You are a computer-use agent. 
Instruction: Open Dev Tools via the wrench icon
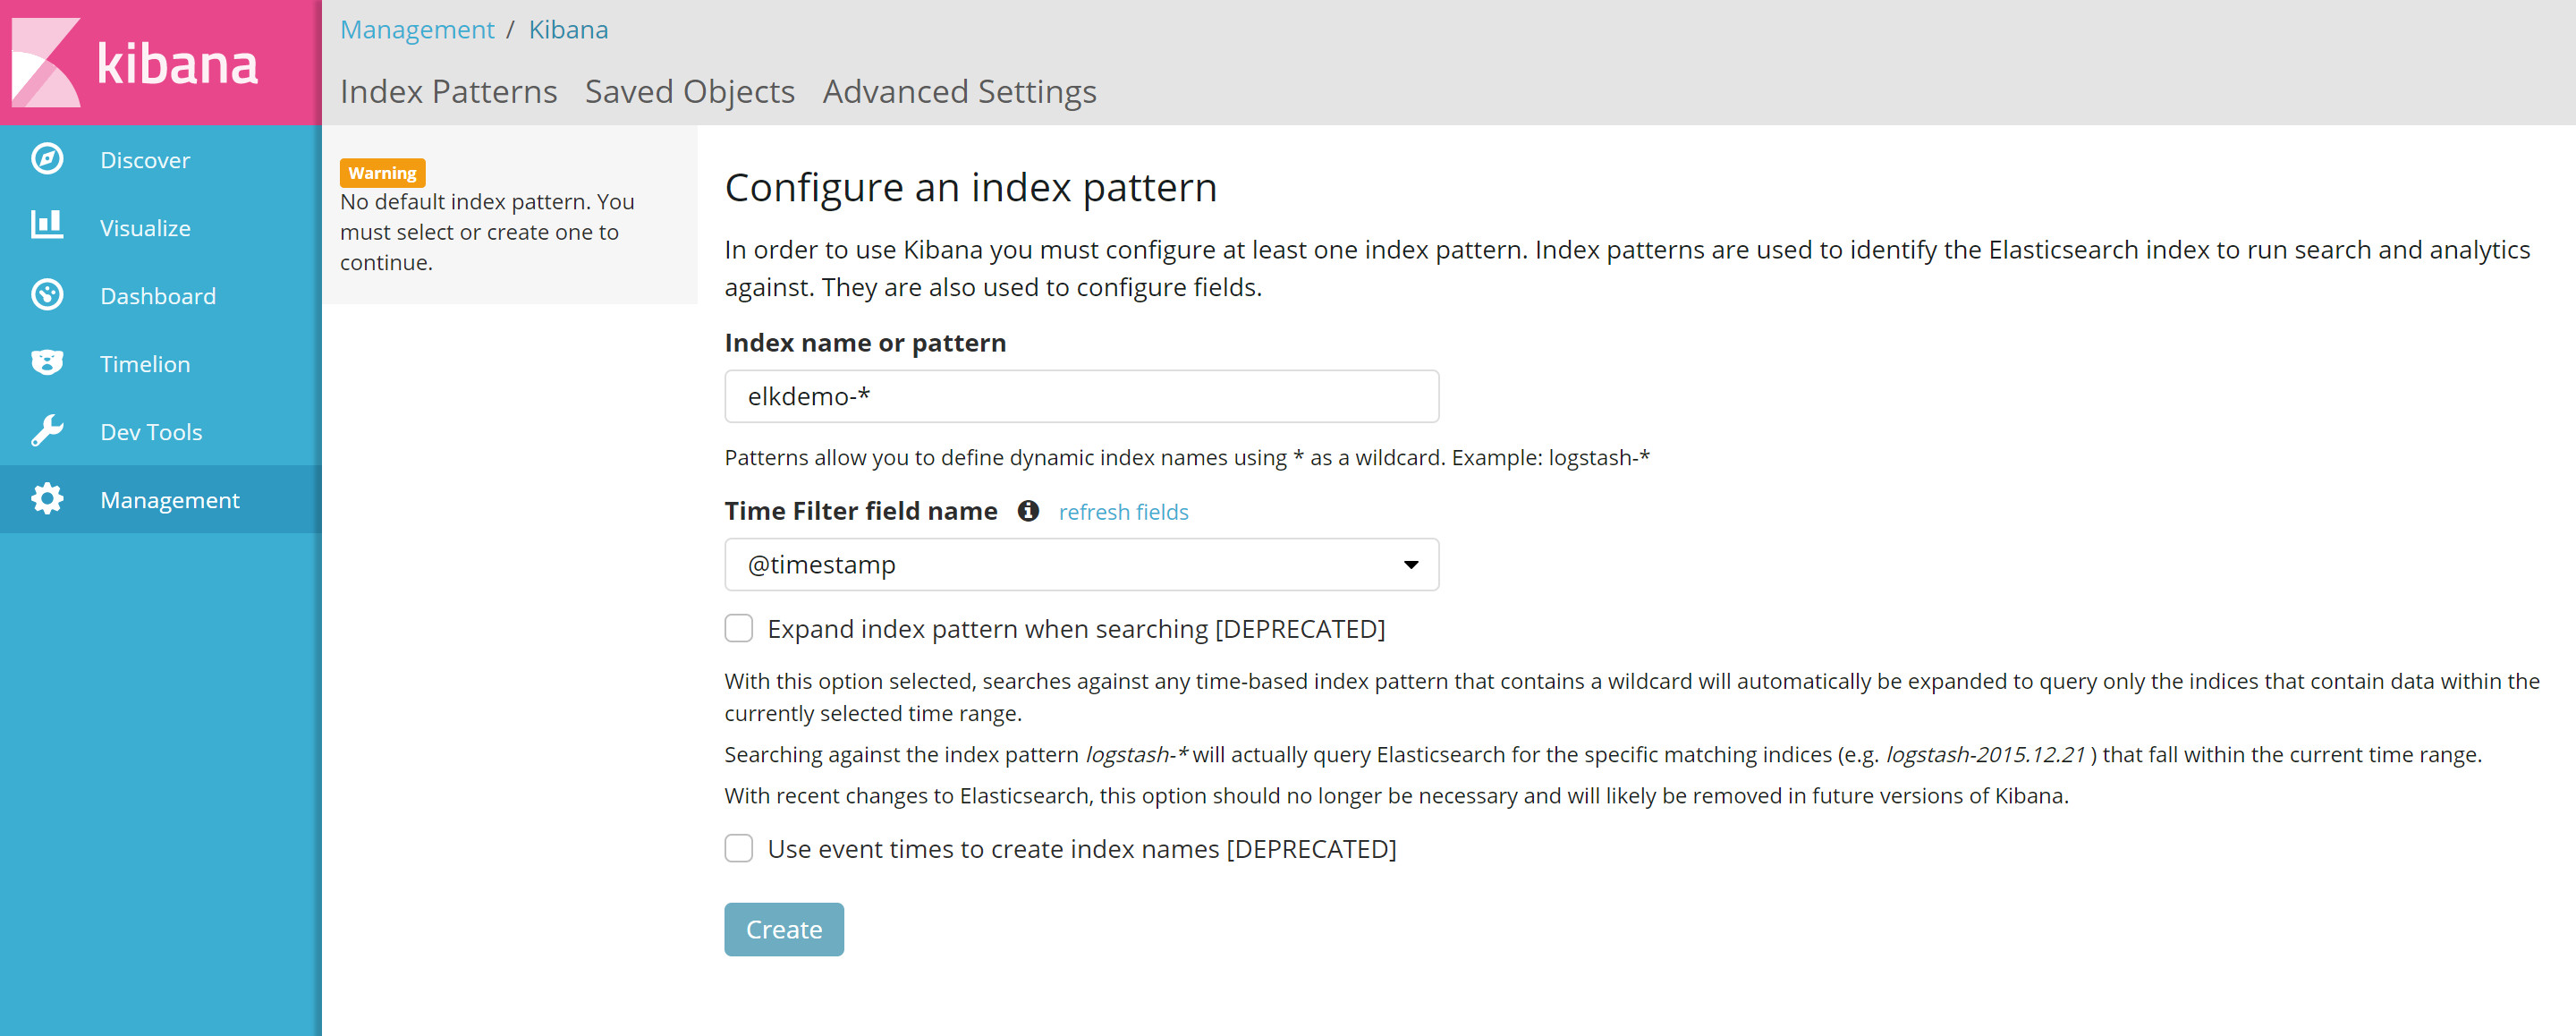48,431
